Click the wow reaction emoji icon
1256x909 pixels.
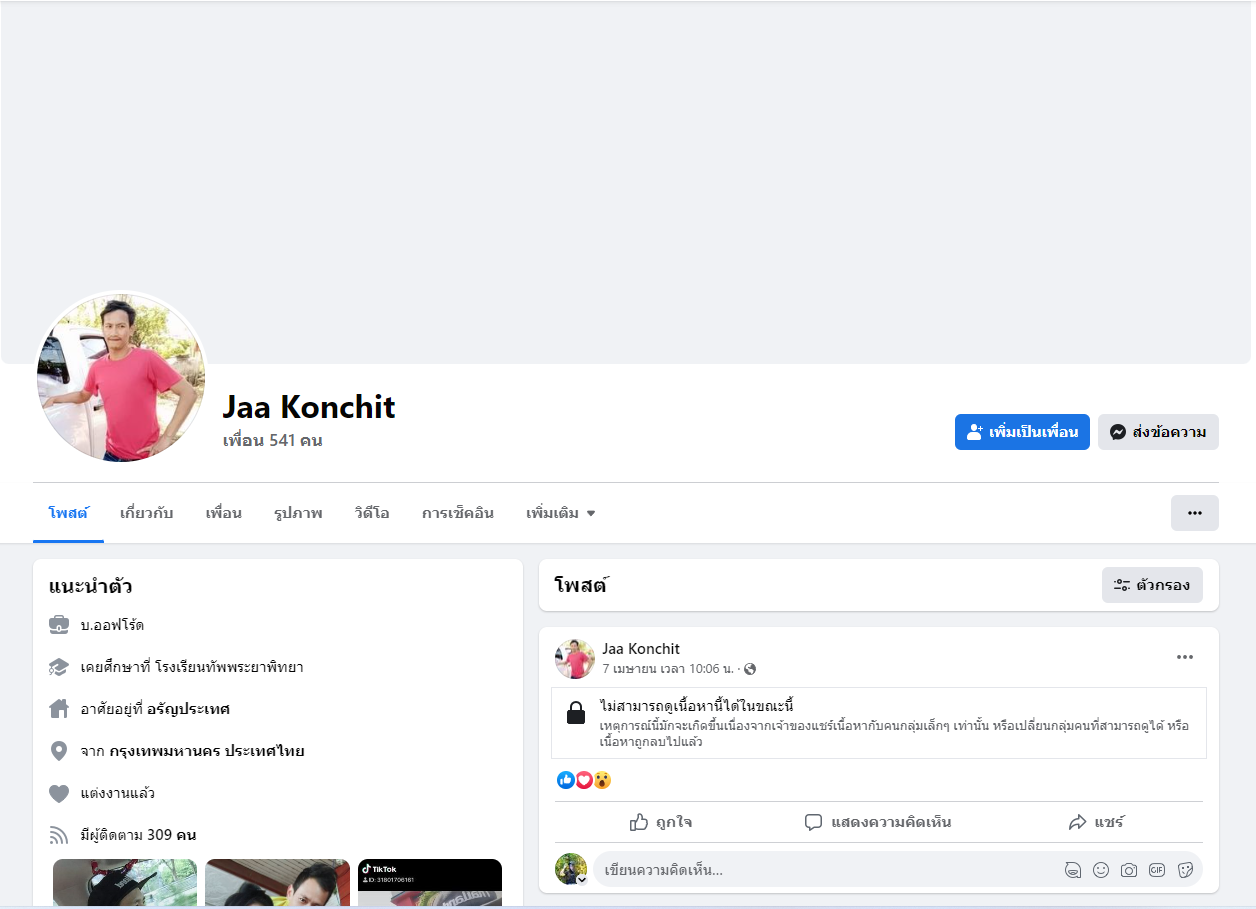pos(602,780)
